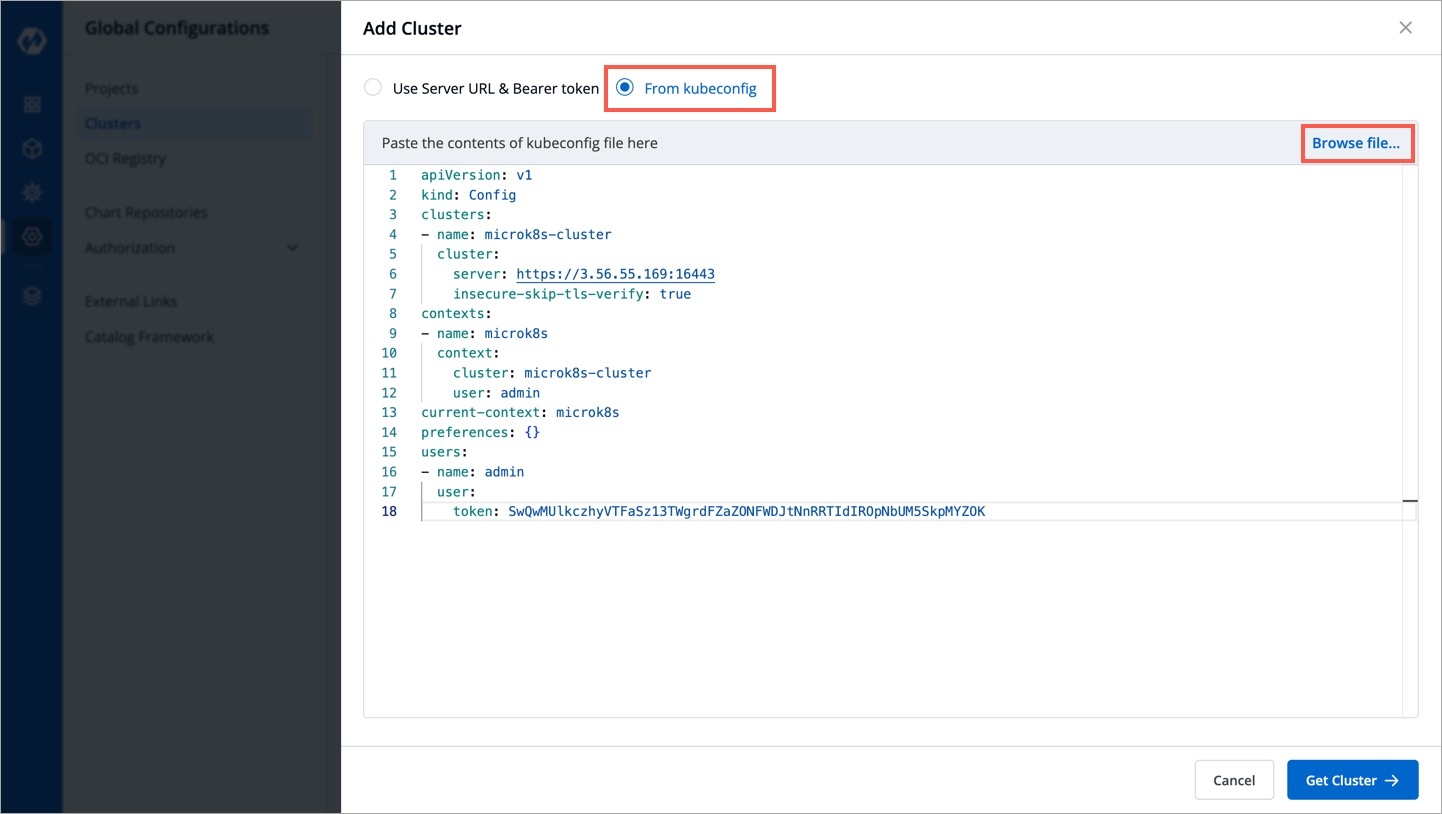
Task: Select the From kubeconfig radio button
Action: [x=625, y=88]
